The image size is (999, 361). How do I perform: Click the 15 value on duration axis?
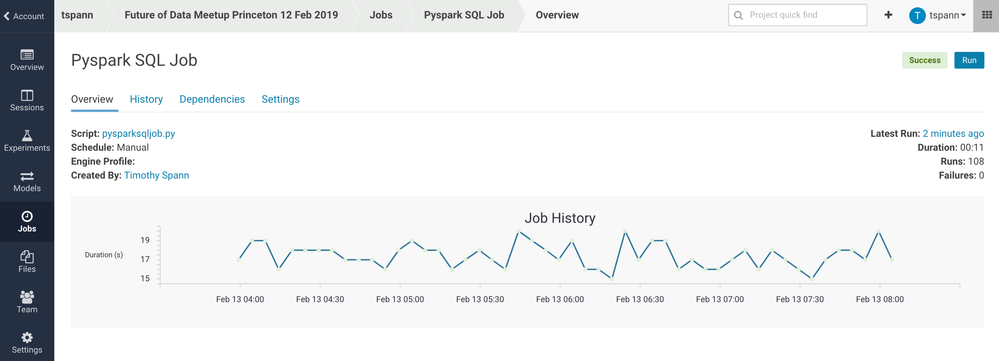point(145,278)
